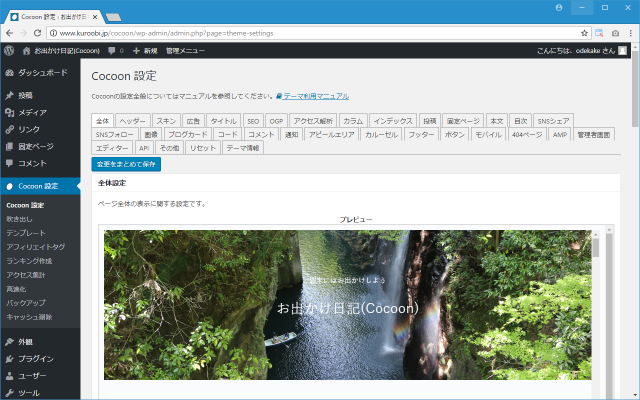Open テーマ利用マニュアル link
This screenshot has height=400, width=640.
point(313,96)
